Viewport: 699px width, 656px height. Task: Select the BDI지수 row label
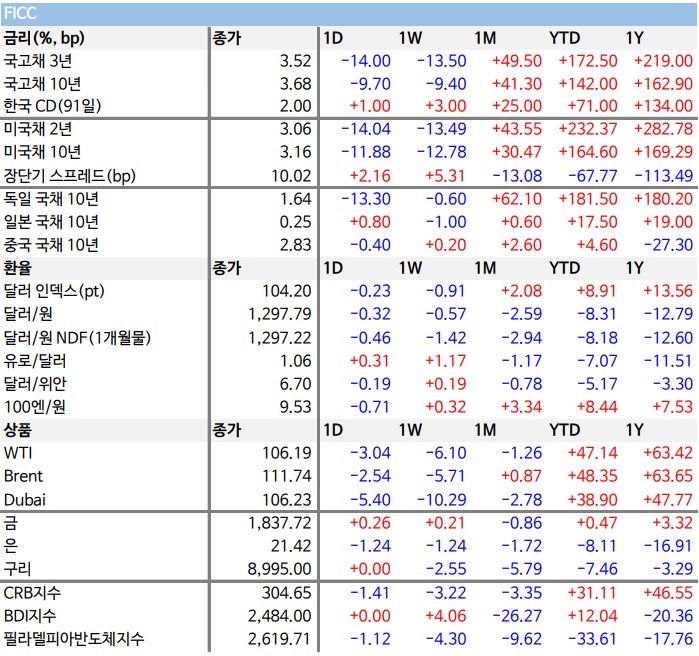click(x=29, y=616)
